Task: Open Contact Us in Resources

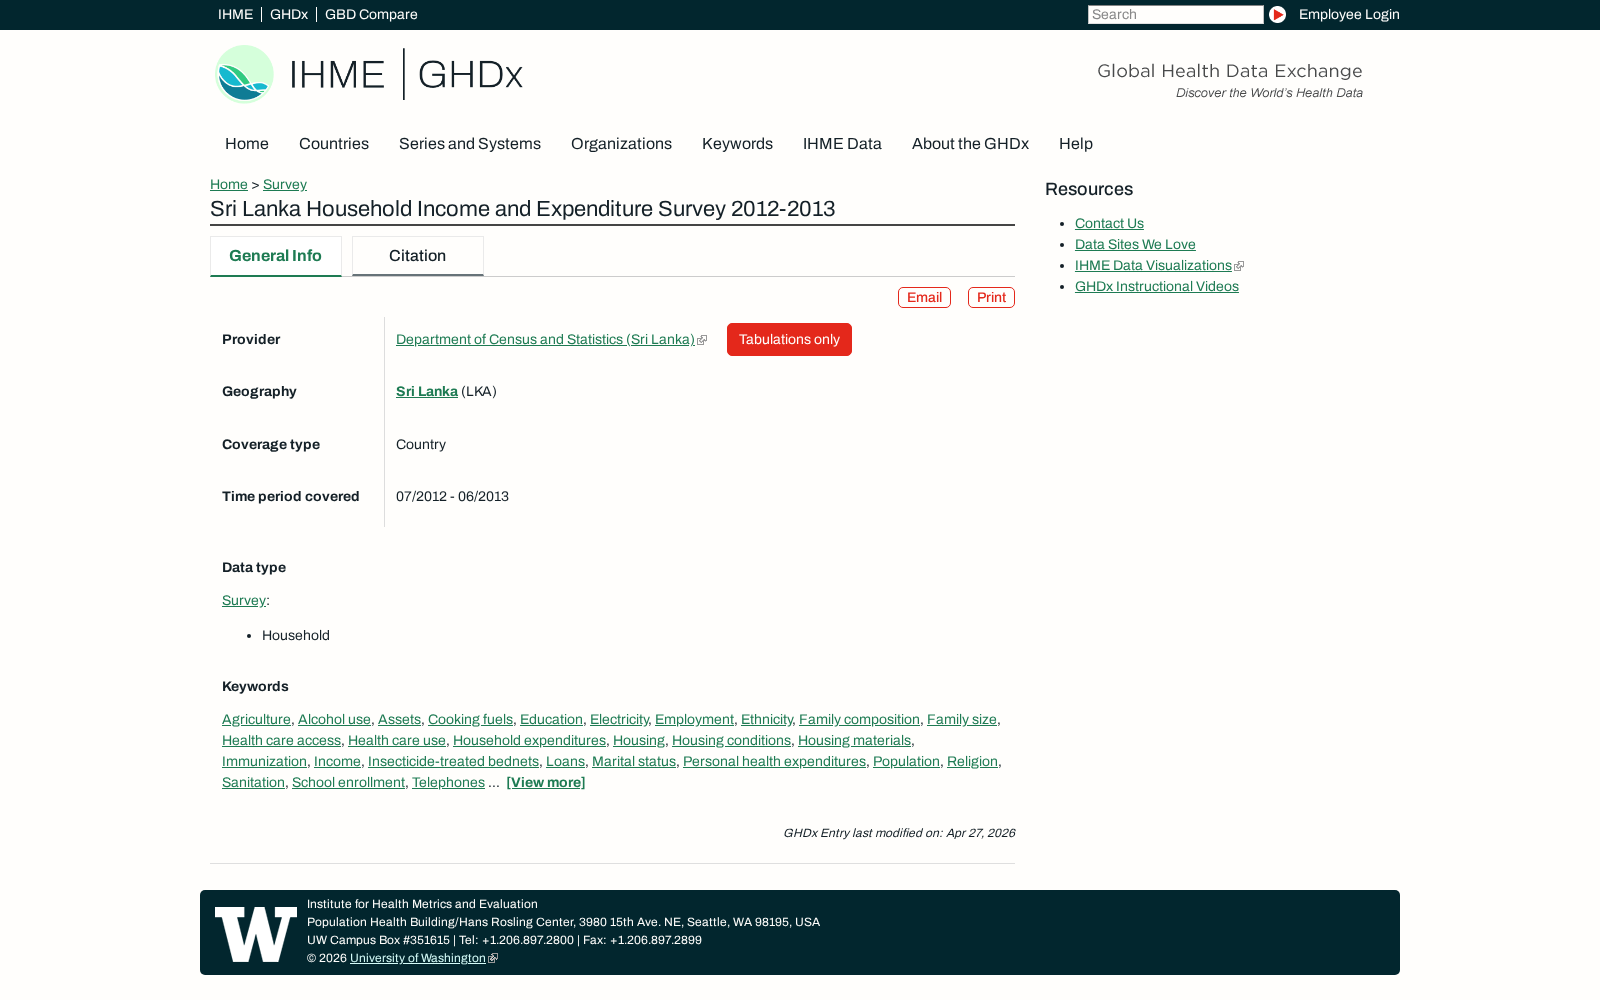Action: (1109, 224)
